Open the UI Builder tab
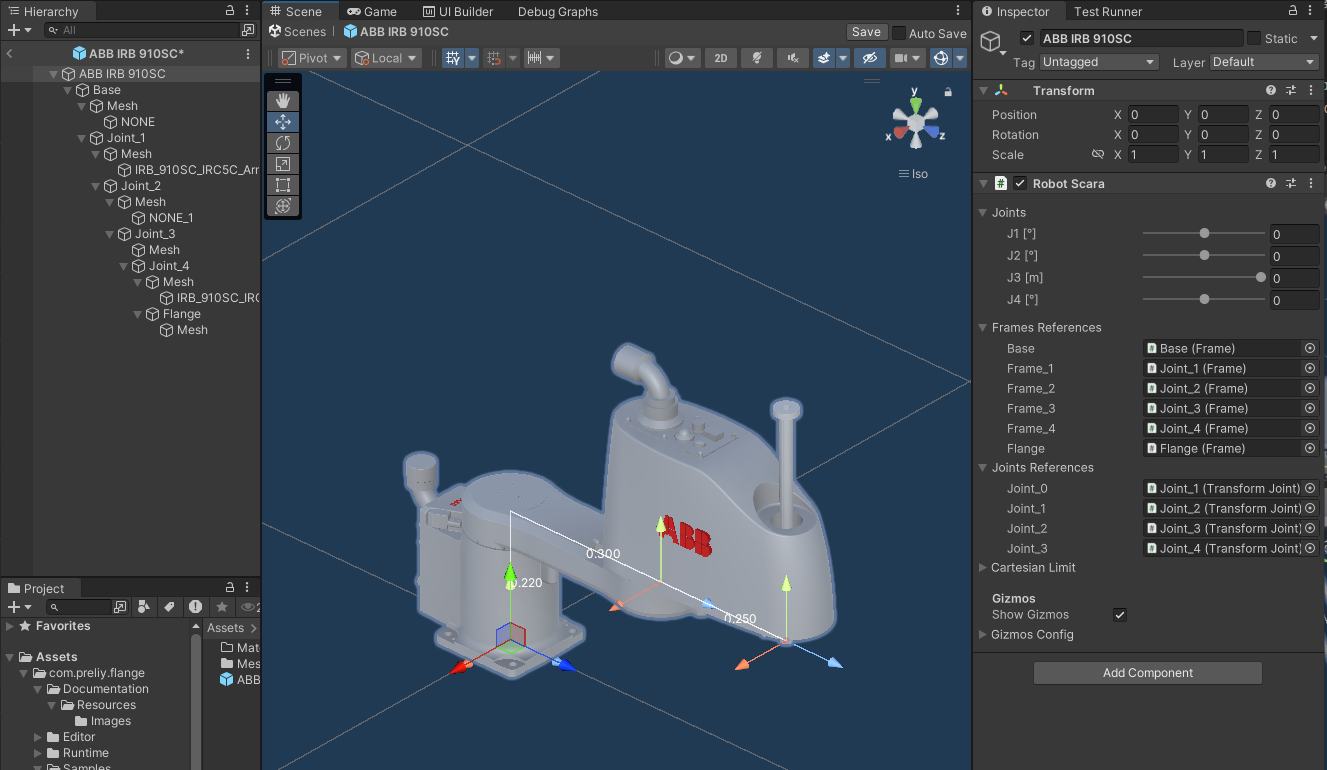Image resolution: width=1327 pixels, height=770 pixels. click(x=458, y=11)
